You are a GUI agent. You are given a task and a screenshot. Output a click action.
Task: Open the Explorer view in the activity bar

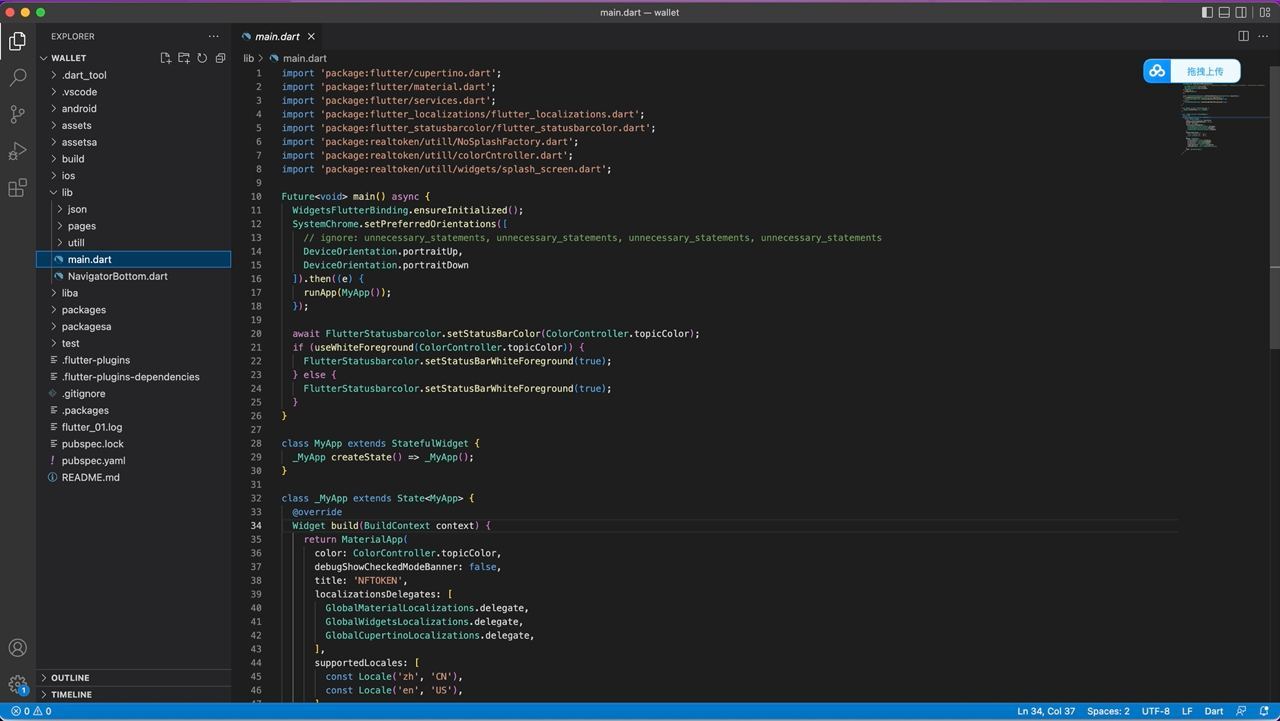pos(17,41)
